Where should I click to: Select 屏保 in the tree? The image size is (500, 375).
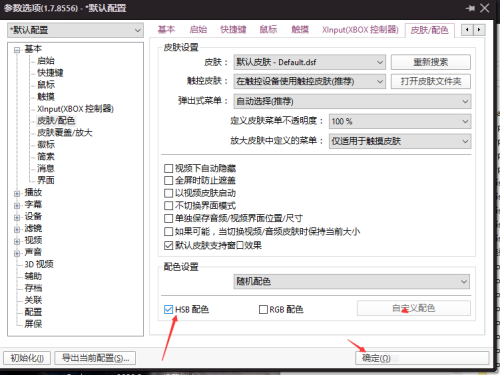(33, 324)
